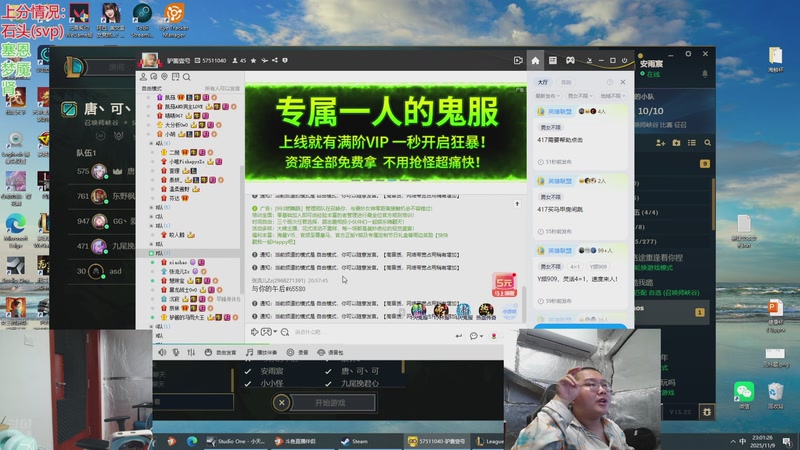Screen dimensions: 800x450
Task: Click the search magnifier above the user list
Action: [x=187, y=77]
